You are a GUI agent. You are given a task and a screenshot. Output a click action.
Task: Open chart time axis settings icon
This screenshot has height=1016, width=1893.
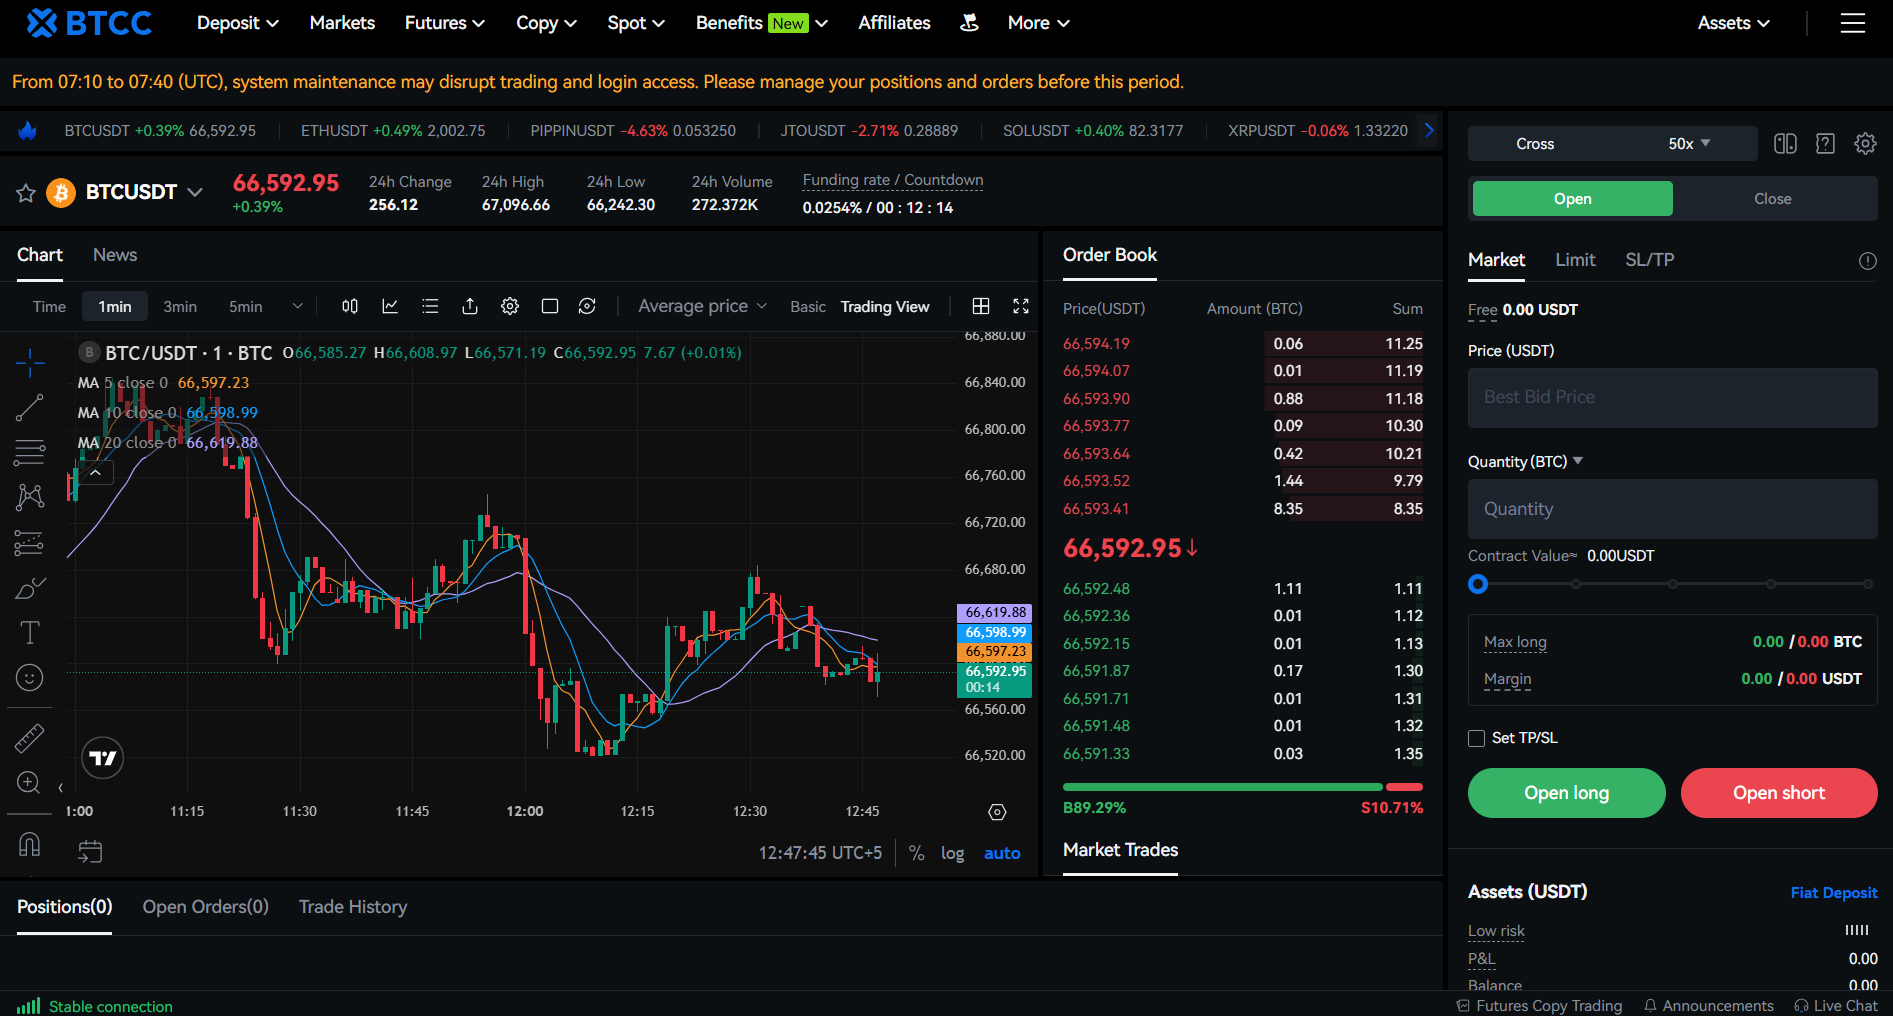[997, 812]
